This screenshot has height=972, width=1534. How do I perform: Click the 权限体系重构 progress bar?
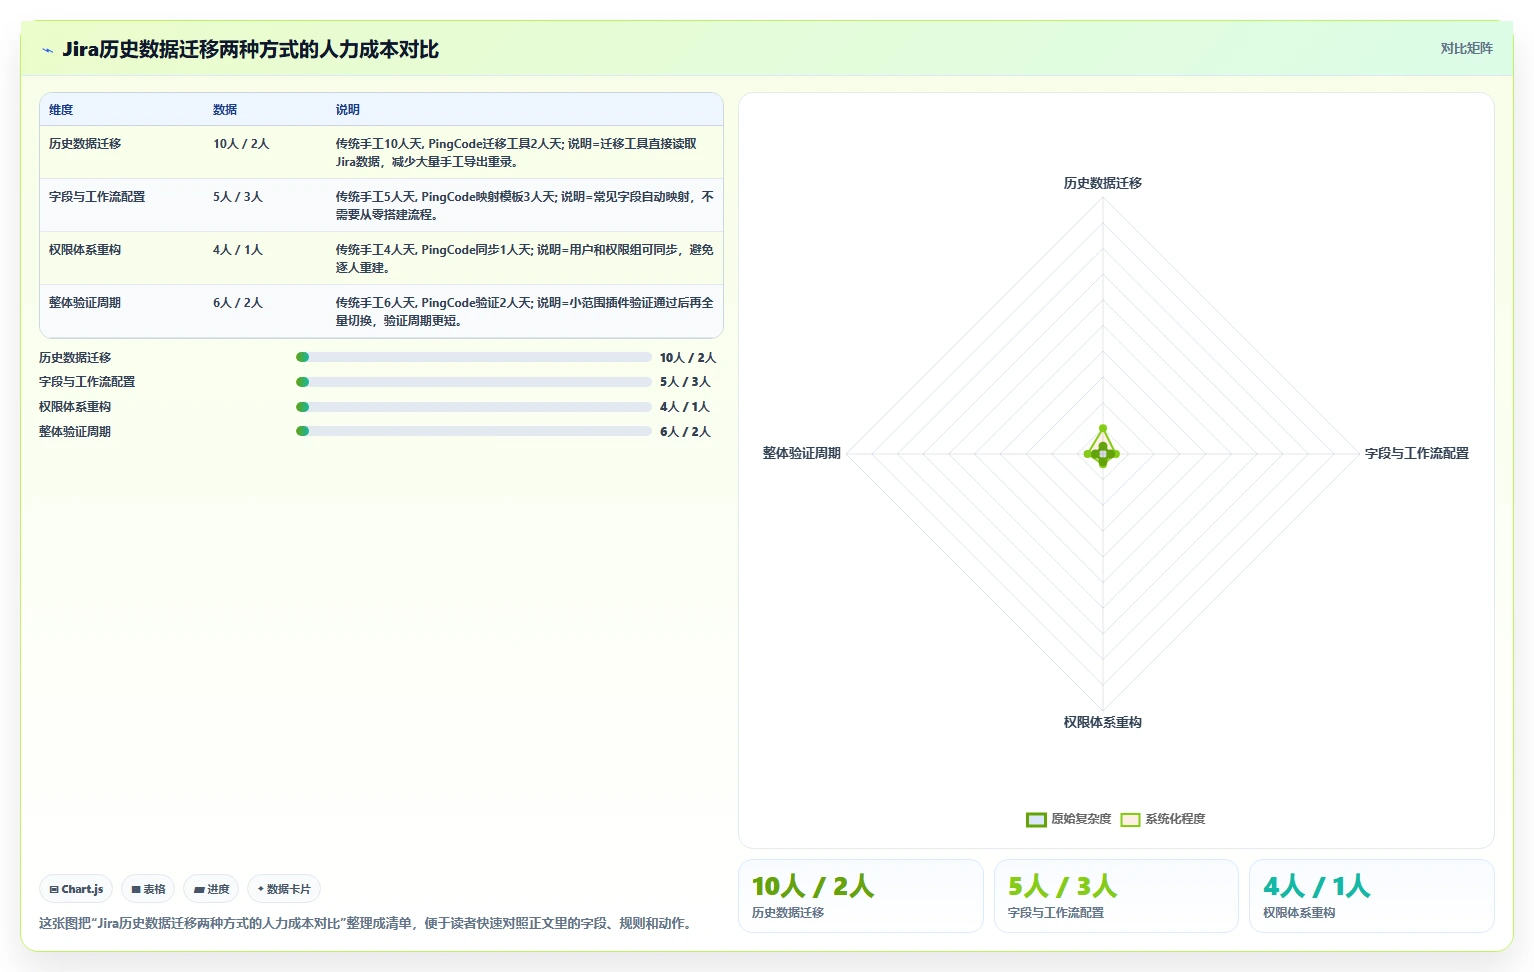pos(474,407)
